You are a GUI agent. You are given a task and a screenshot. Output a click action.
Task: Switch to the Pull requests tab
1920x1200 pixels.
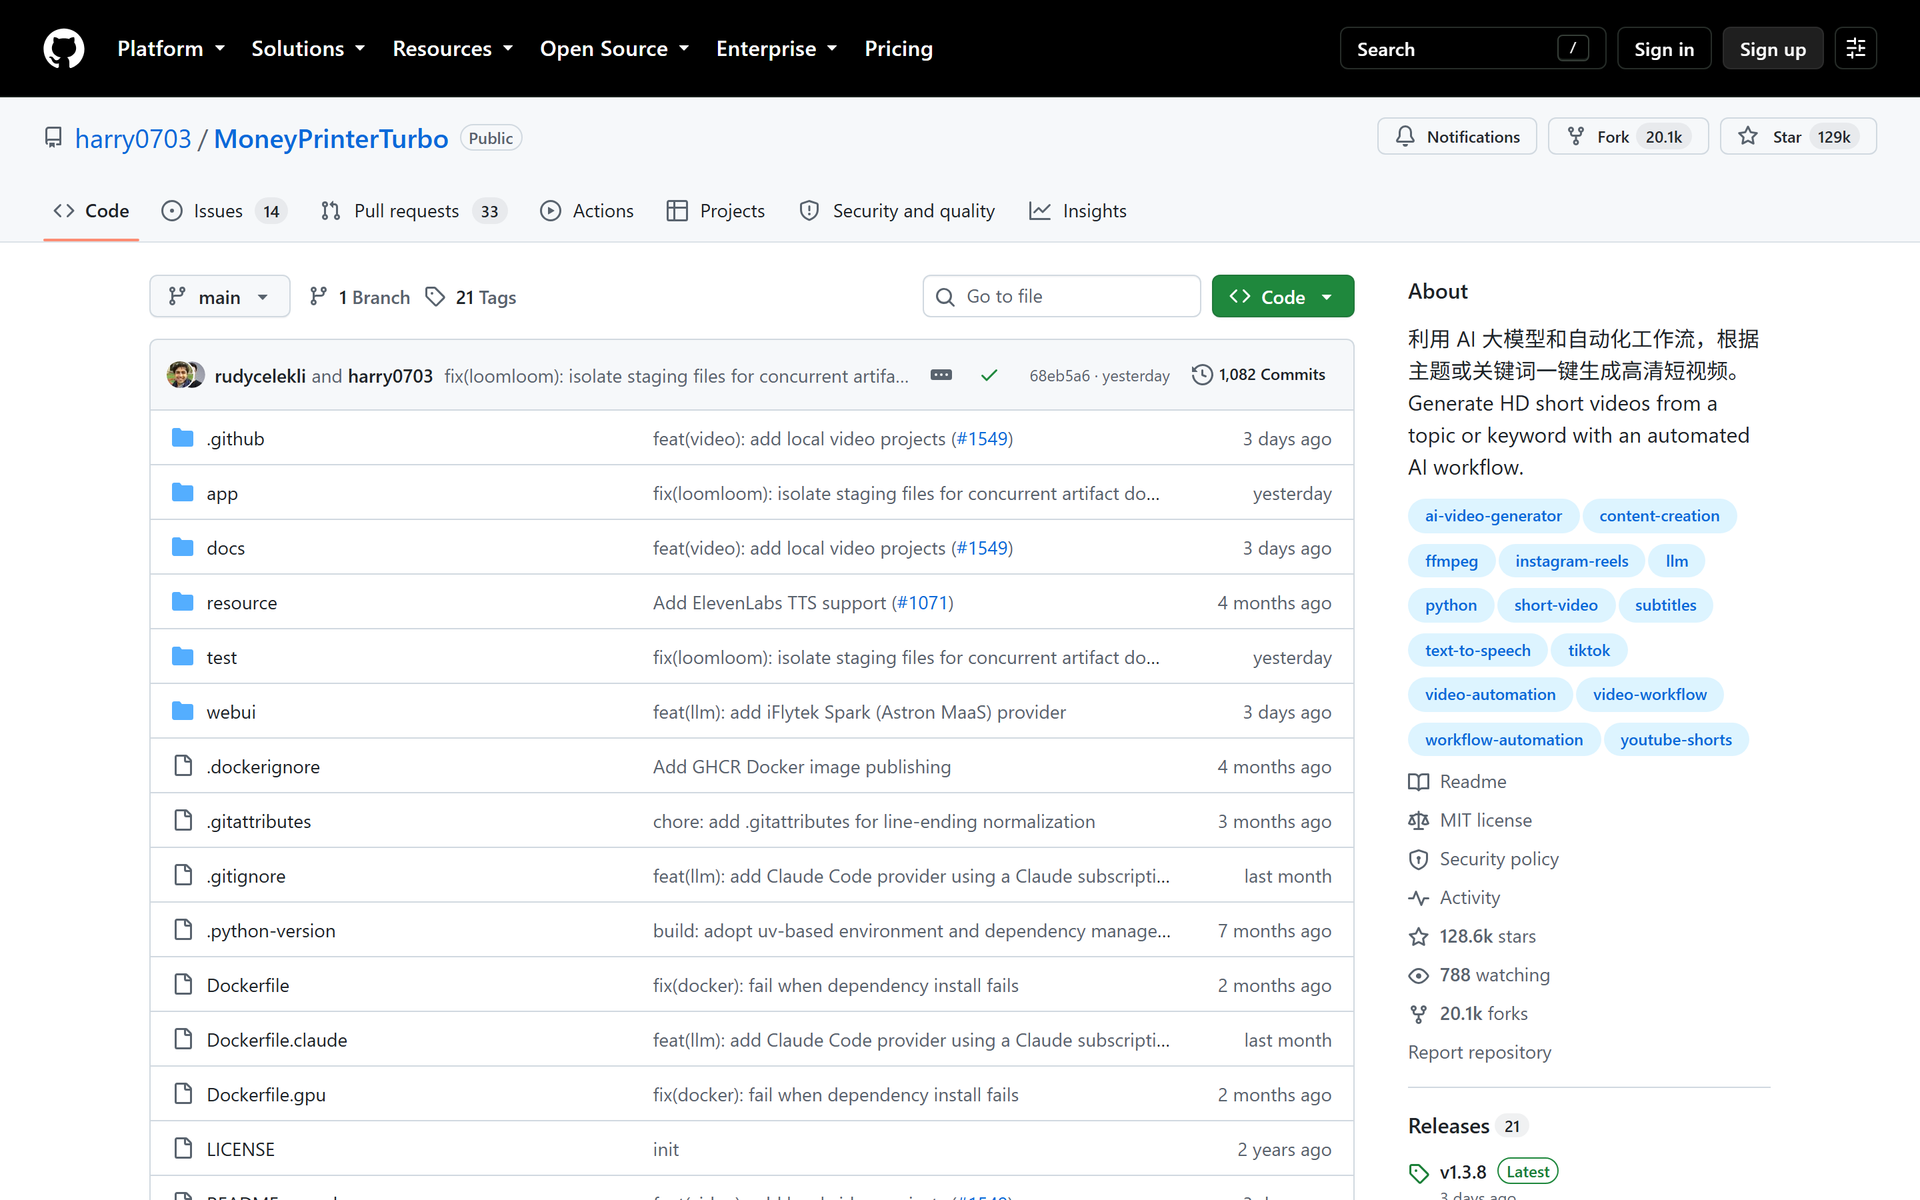(x=413, y=211)
